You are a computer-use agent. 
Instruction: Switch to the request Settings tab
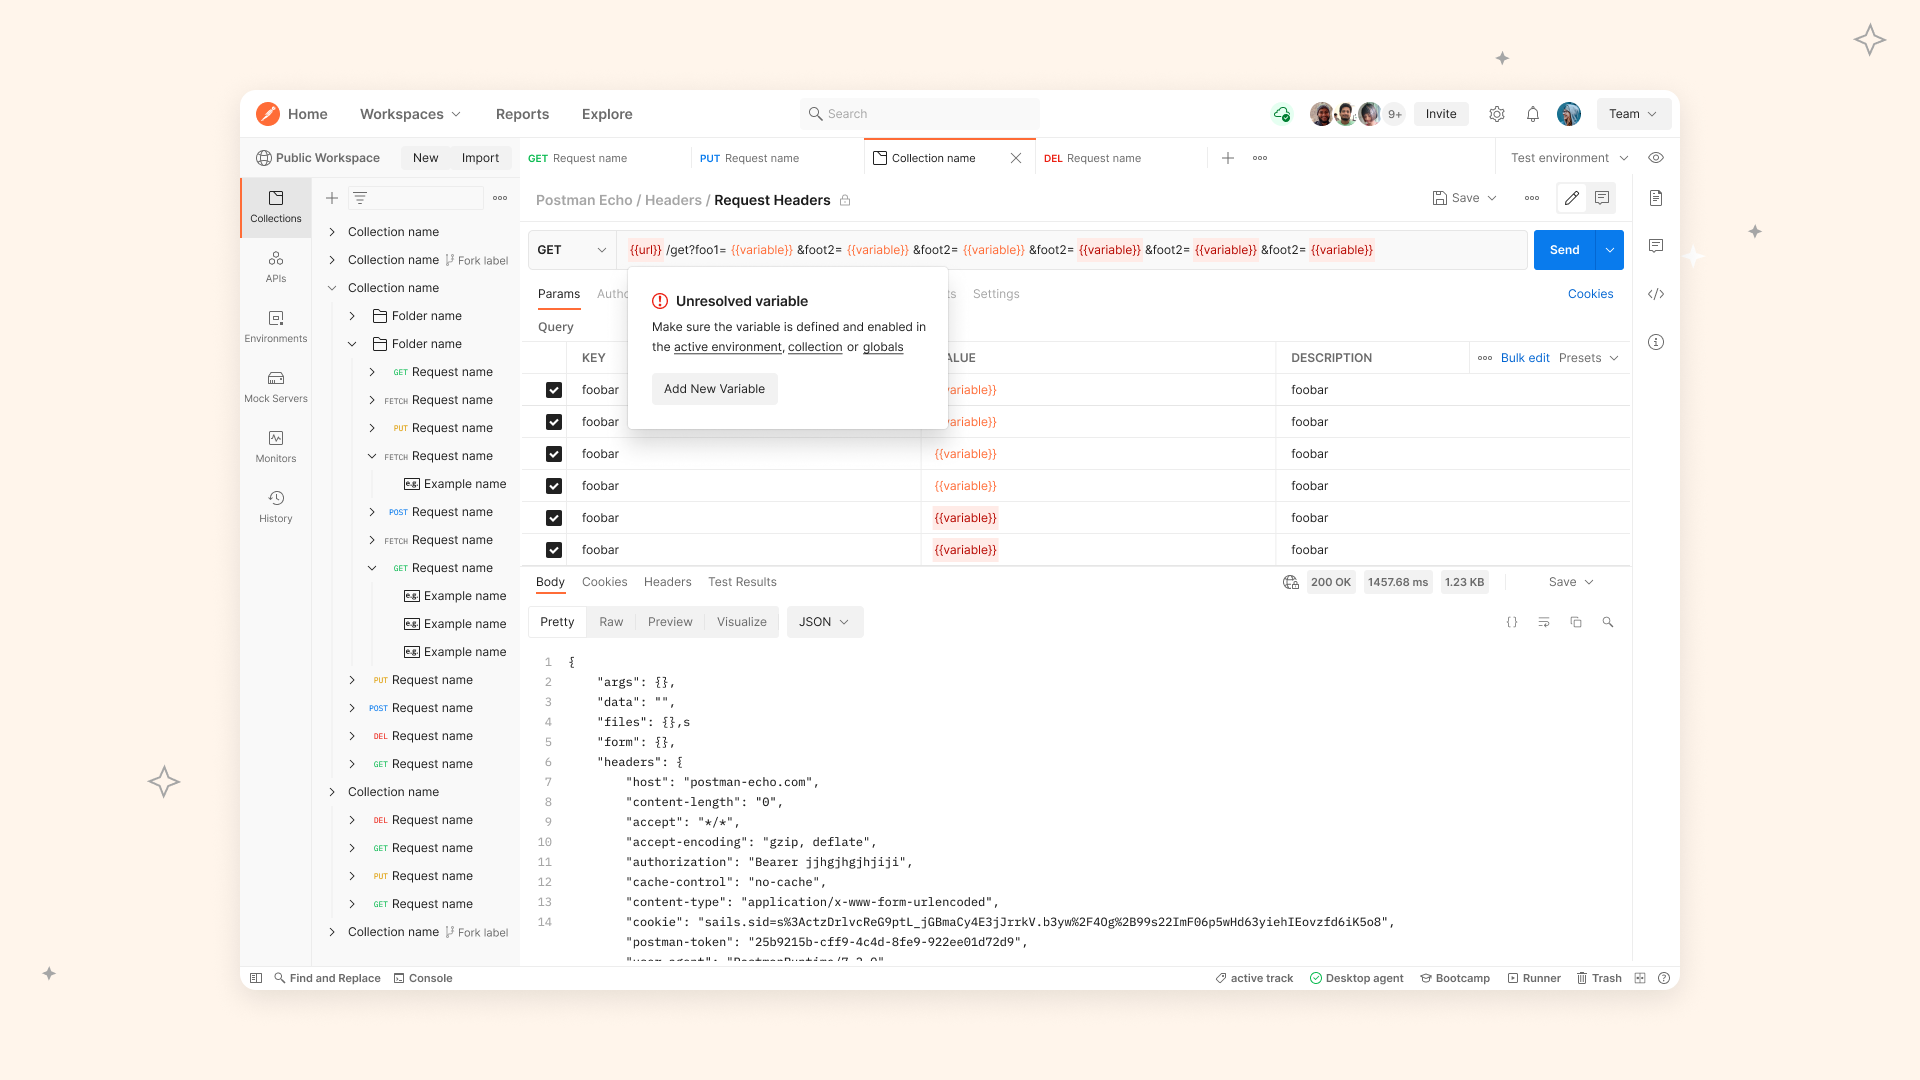click(996, 294)
